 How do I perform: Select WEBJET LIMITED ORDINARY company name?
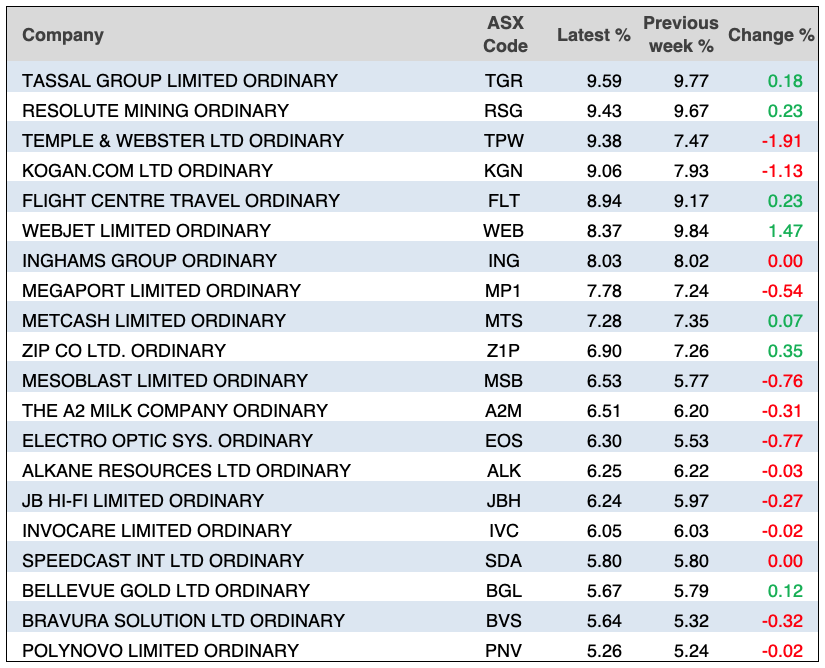click(x=146, y=231)
